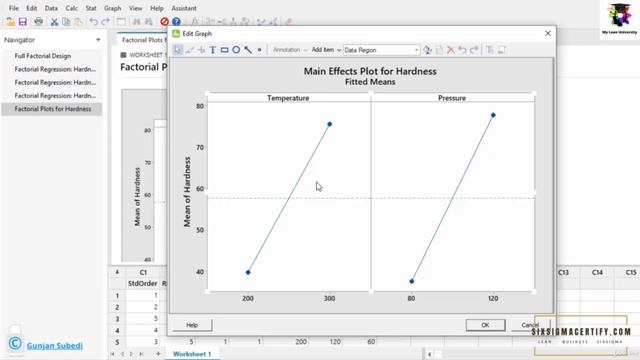This screenshot has width=640, height=360.
Task: Open the Help menu
Action: 156,8
